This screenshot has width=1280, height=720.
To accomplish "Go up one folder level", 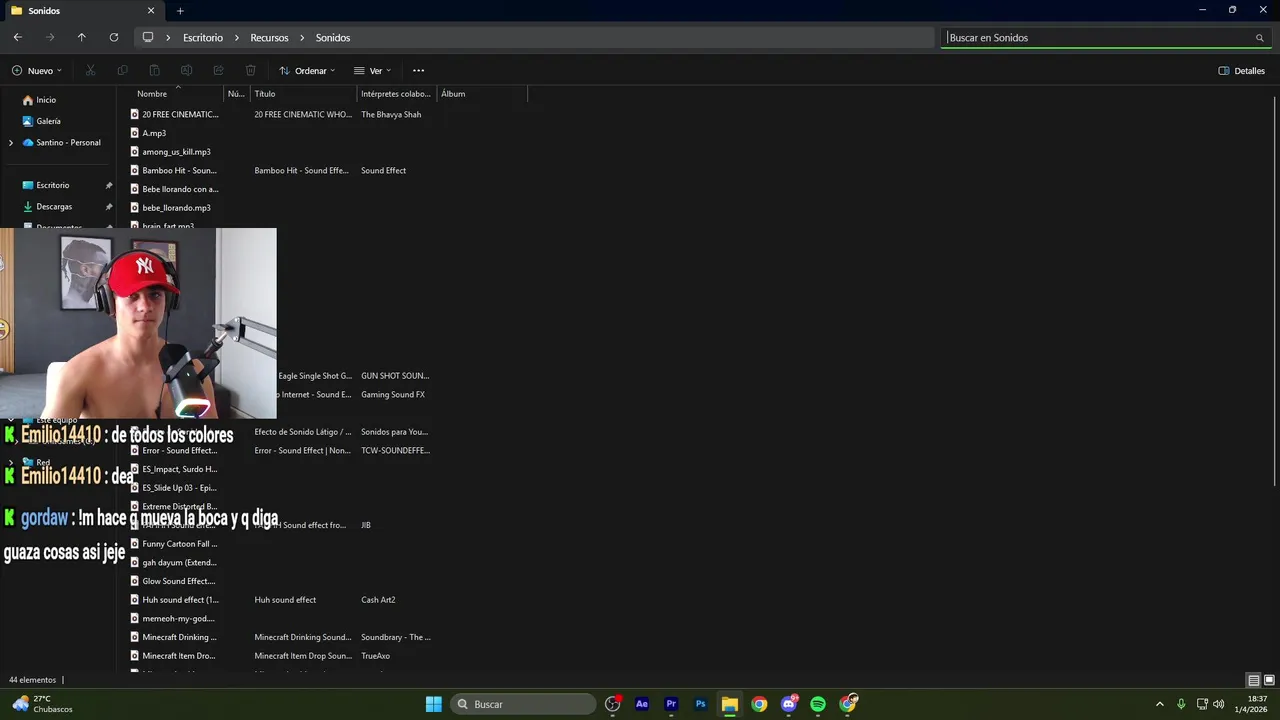I will pyautogui.click(x=81, y=37).
